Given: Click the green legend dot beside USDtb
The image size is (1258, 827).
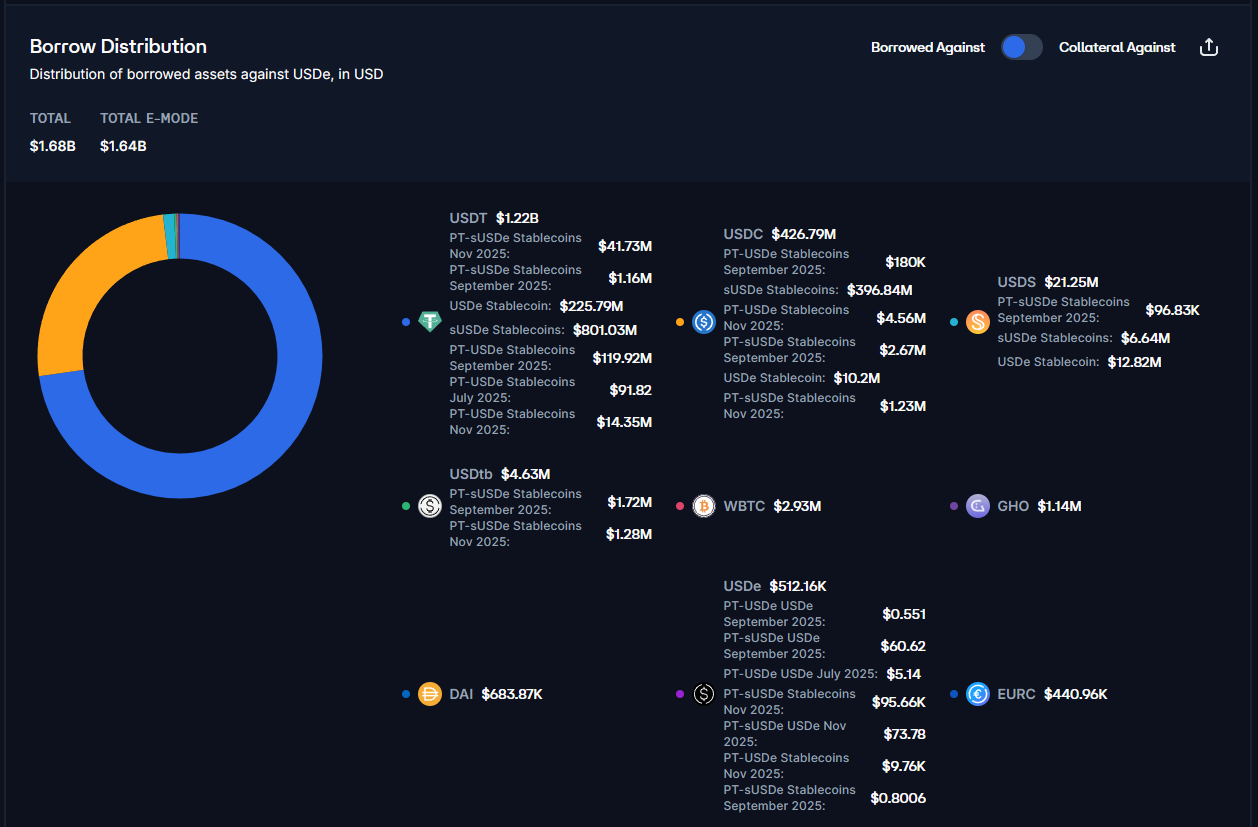Looking at the screenshot, I should pos(405,506).
